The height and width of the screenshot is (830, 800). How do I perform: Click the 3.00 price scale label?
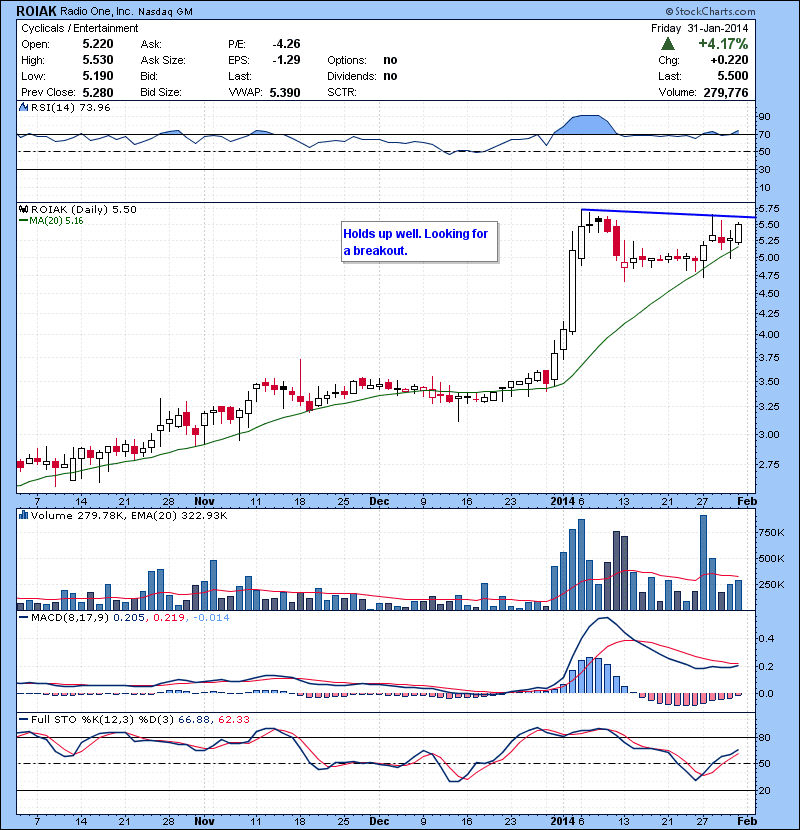pos(769,434)
